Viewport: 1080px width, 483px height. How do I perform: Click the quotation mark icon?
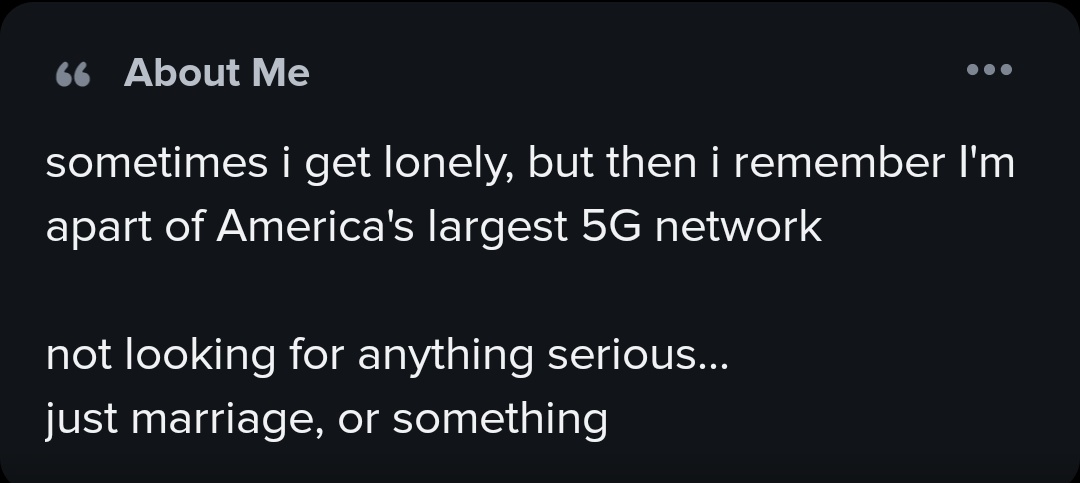point(73,74)
